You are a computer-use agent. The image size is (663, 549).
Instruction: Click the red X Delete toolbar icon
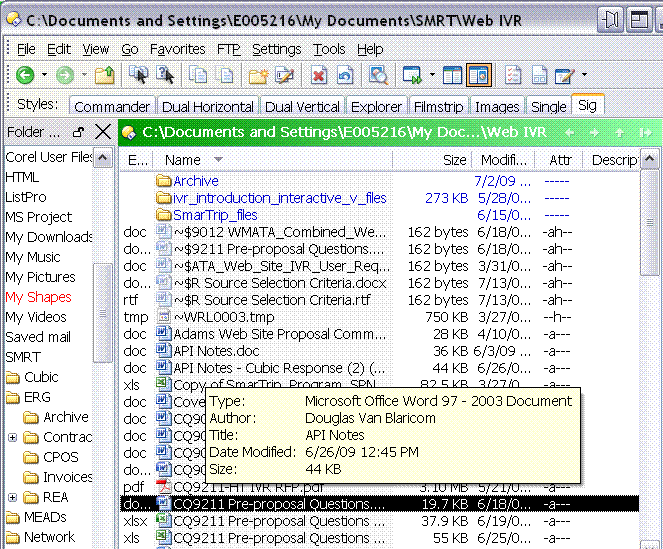318,75
